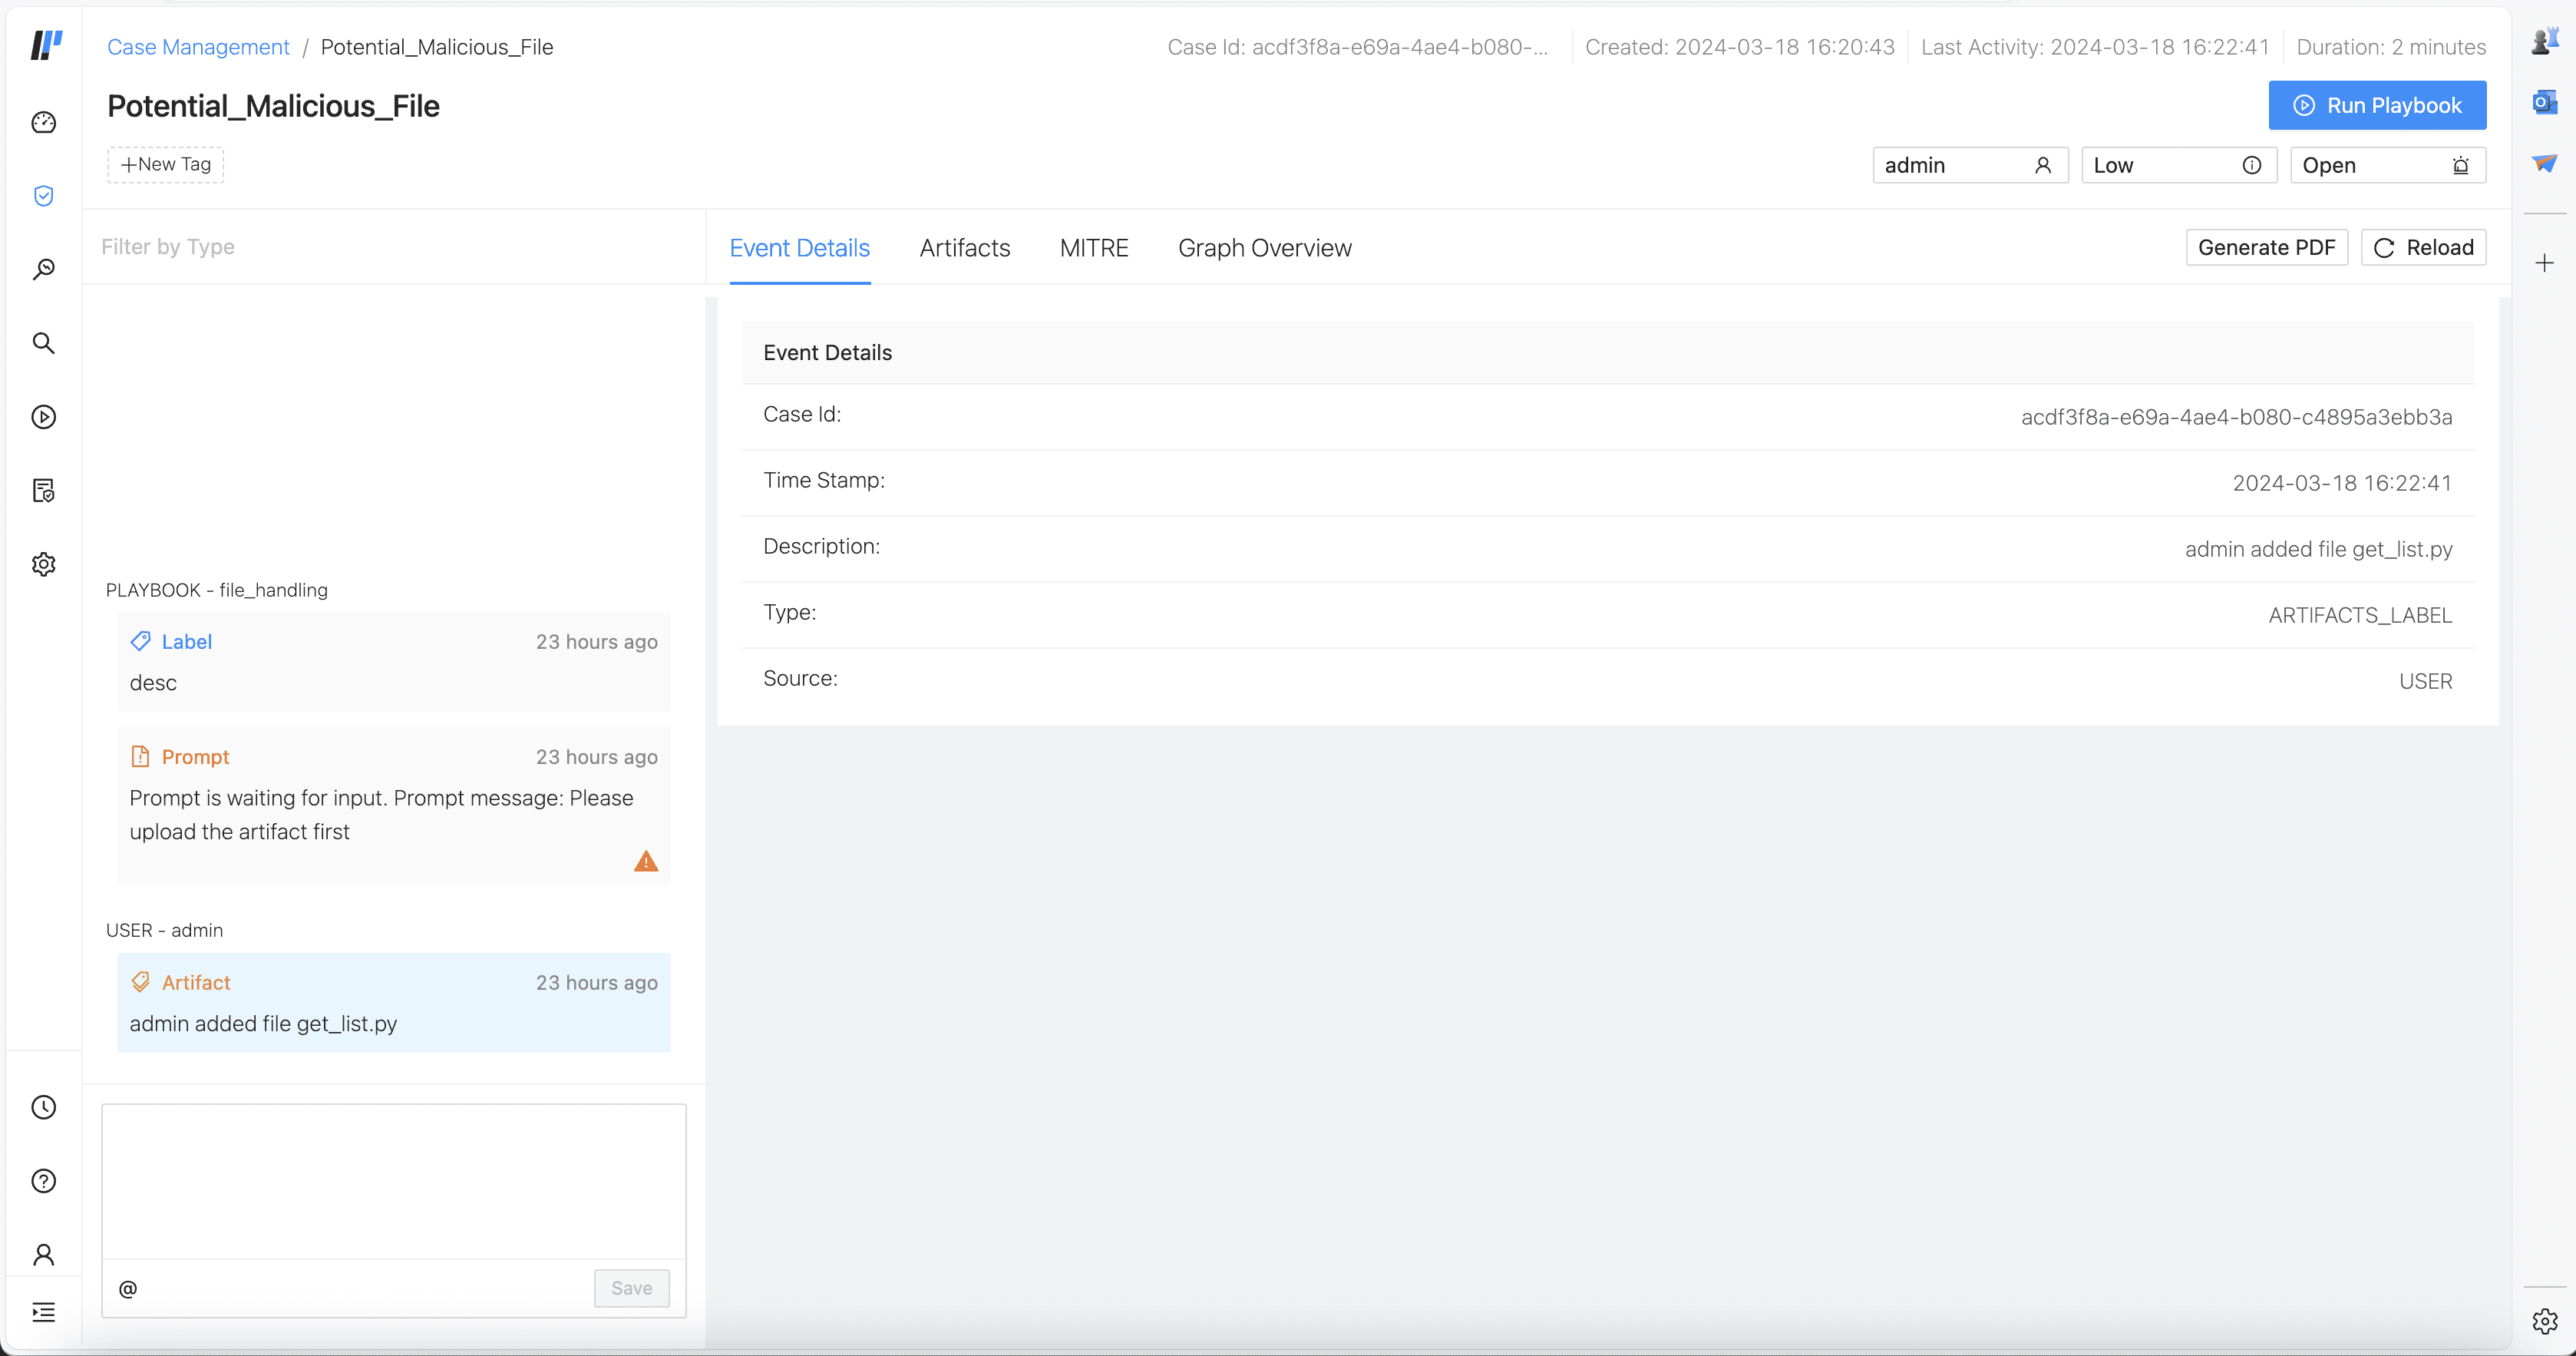
Task: Open the history clock icon in sidebar
Action: coord(43,1107)
